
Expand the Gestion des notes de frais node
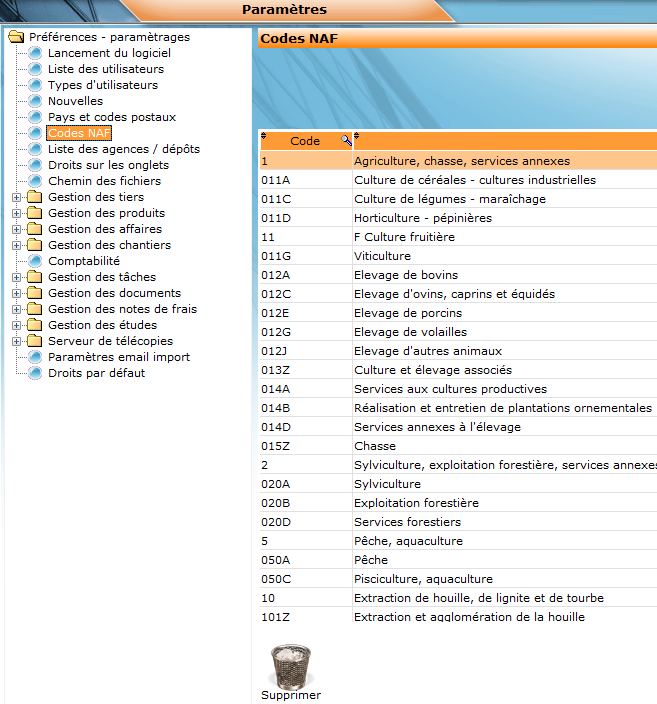[17, 309]
